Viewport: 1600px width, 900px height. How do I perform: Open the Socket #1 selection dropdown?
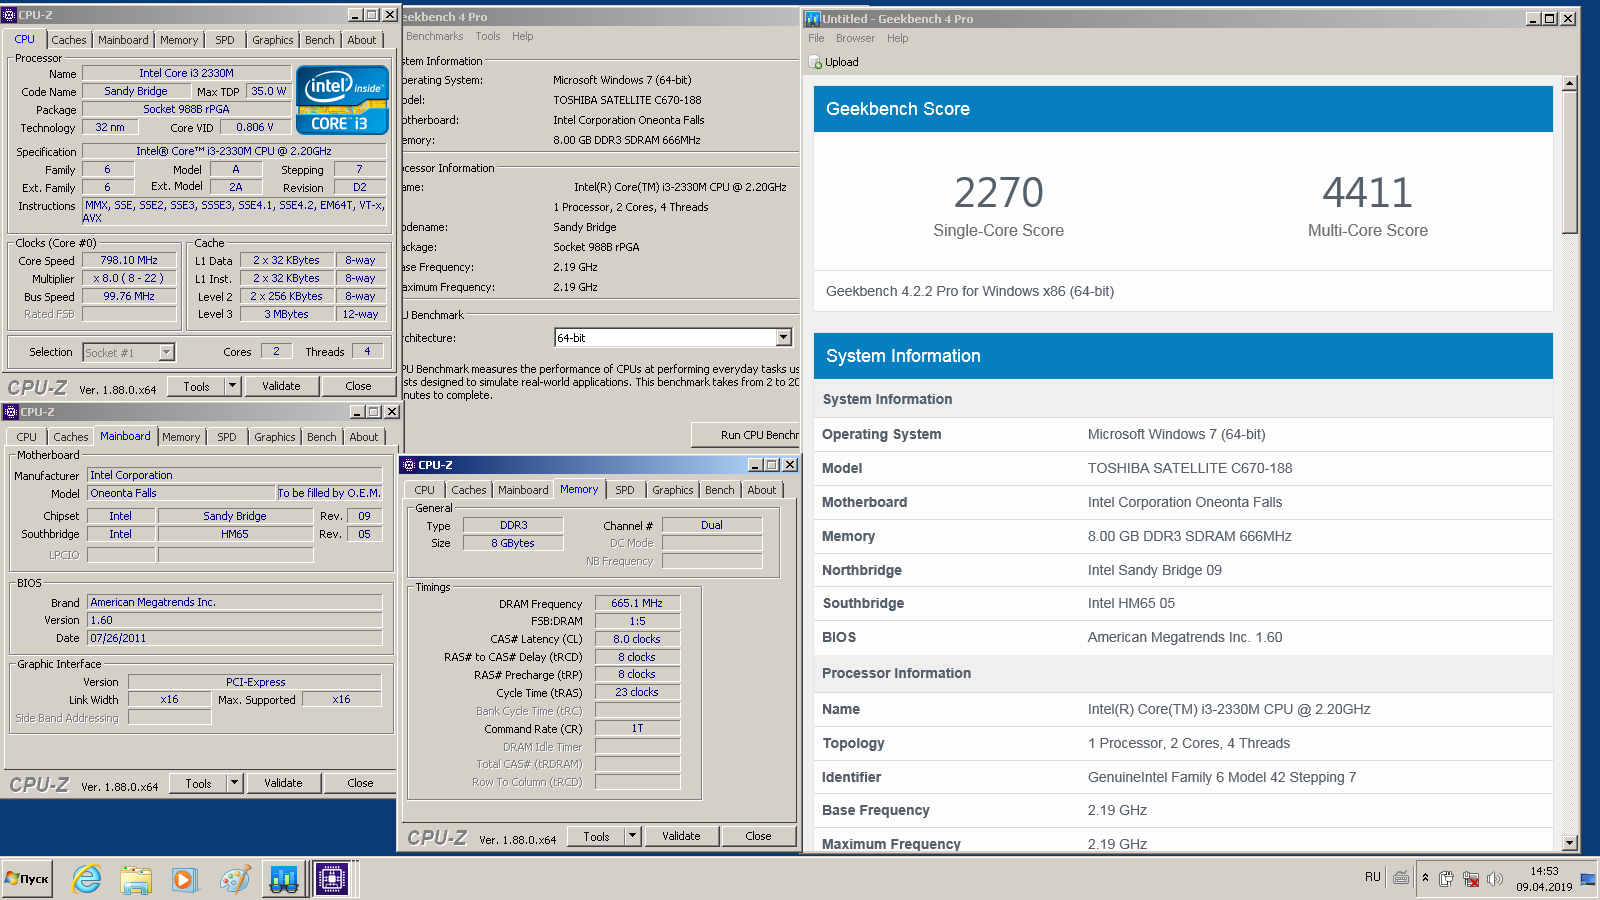166,352
